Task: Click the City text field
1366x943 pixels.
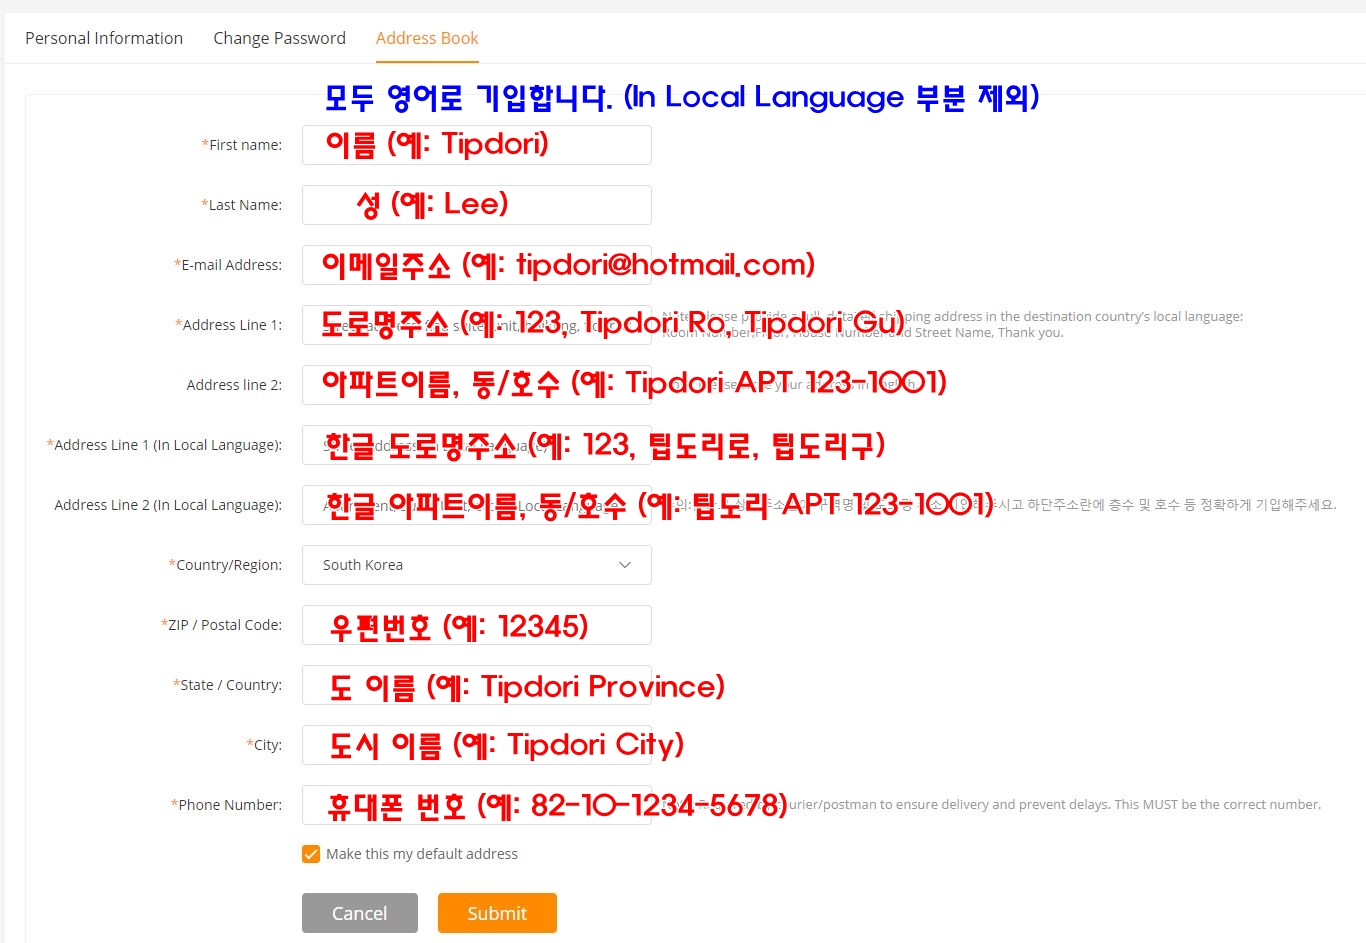Action: 476,745
